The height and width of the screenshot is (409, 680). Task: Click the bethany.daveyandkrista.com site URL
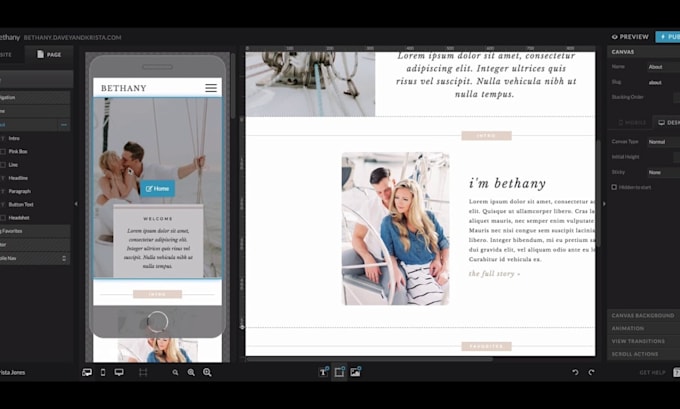coord(72,38)
